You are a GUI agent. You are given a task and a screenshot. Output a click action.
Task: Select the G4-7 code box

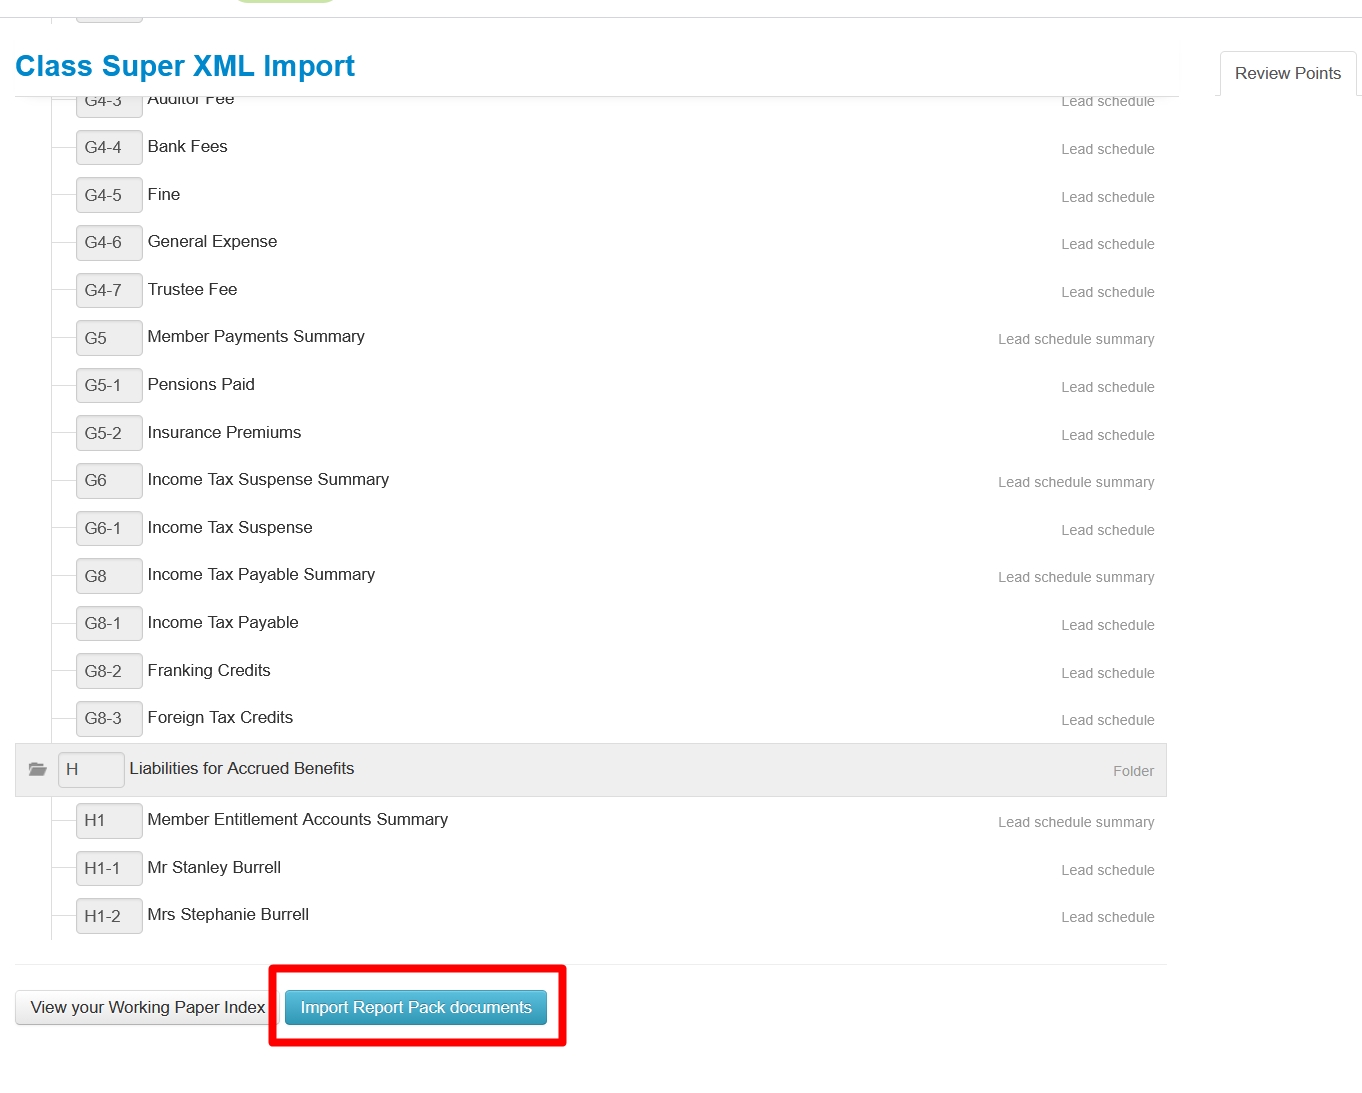coord(109,290)
